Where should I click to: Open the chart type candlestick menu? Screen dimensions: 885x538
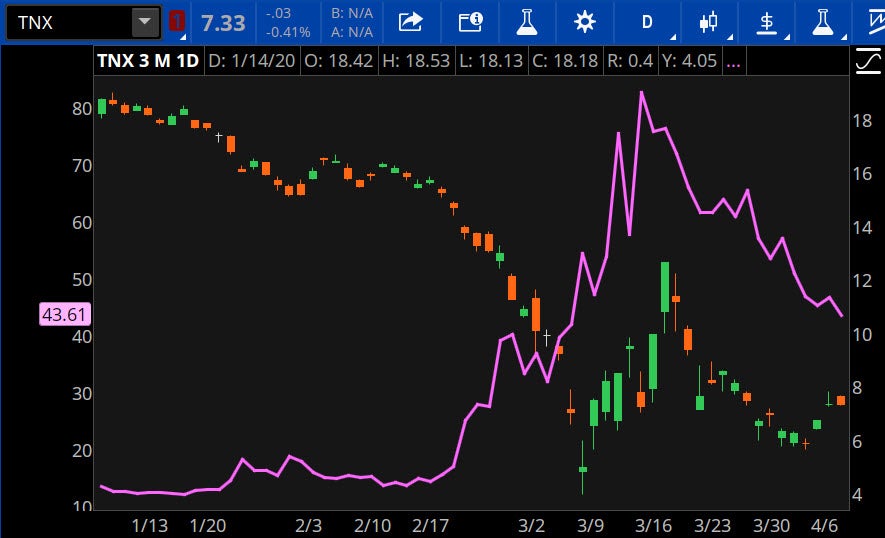pos(708,22)
